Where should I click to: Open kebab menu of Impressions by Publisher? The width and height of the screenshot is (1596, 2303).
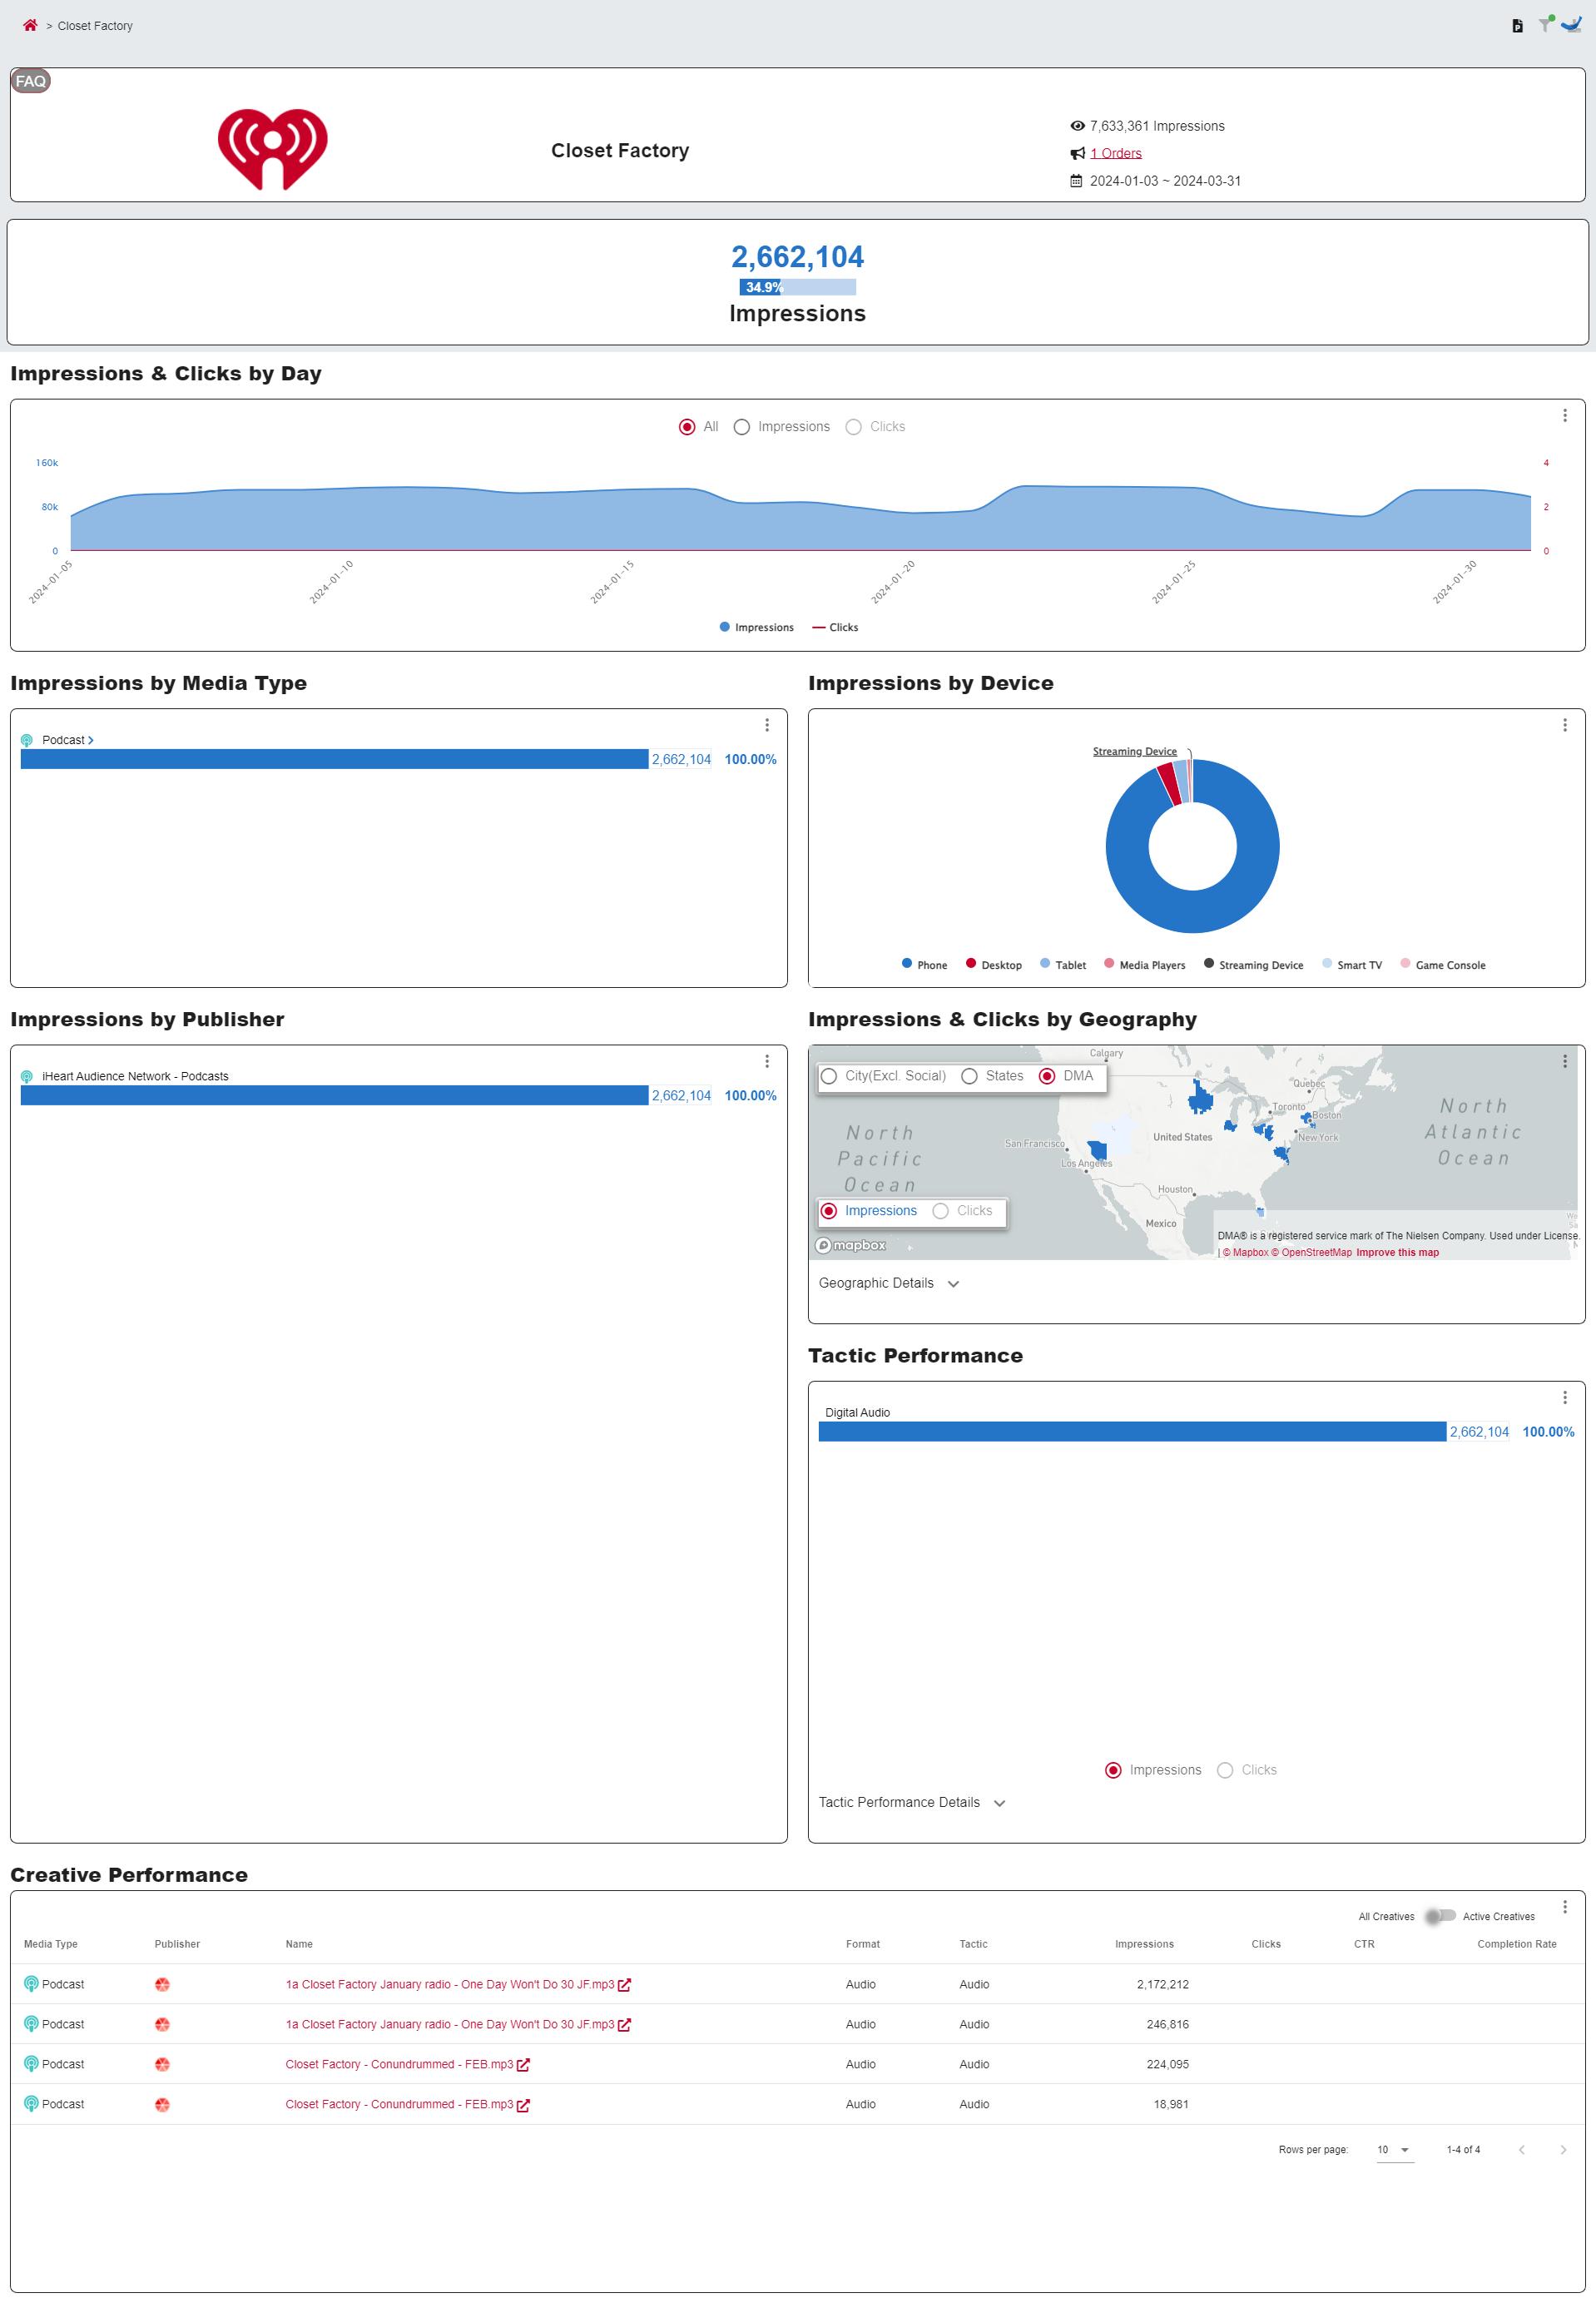(x=767, y=1061)
